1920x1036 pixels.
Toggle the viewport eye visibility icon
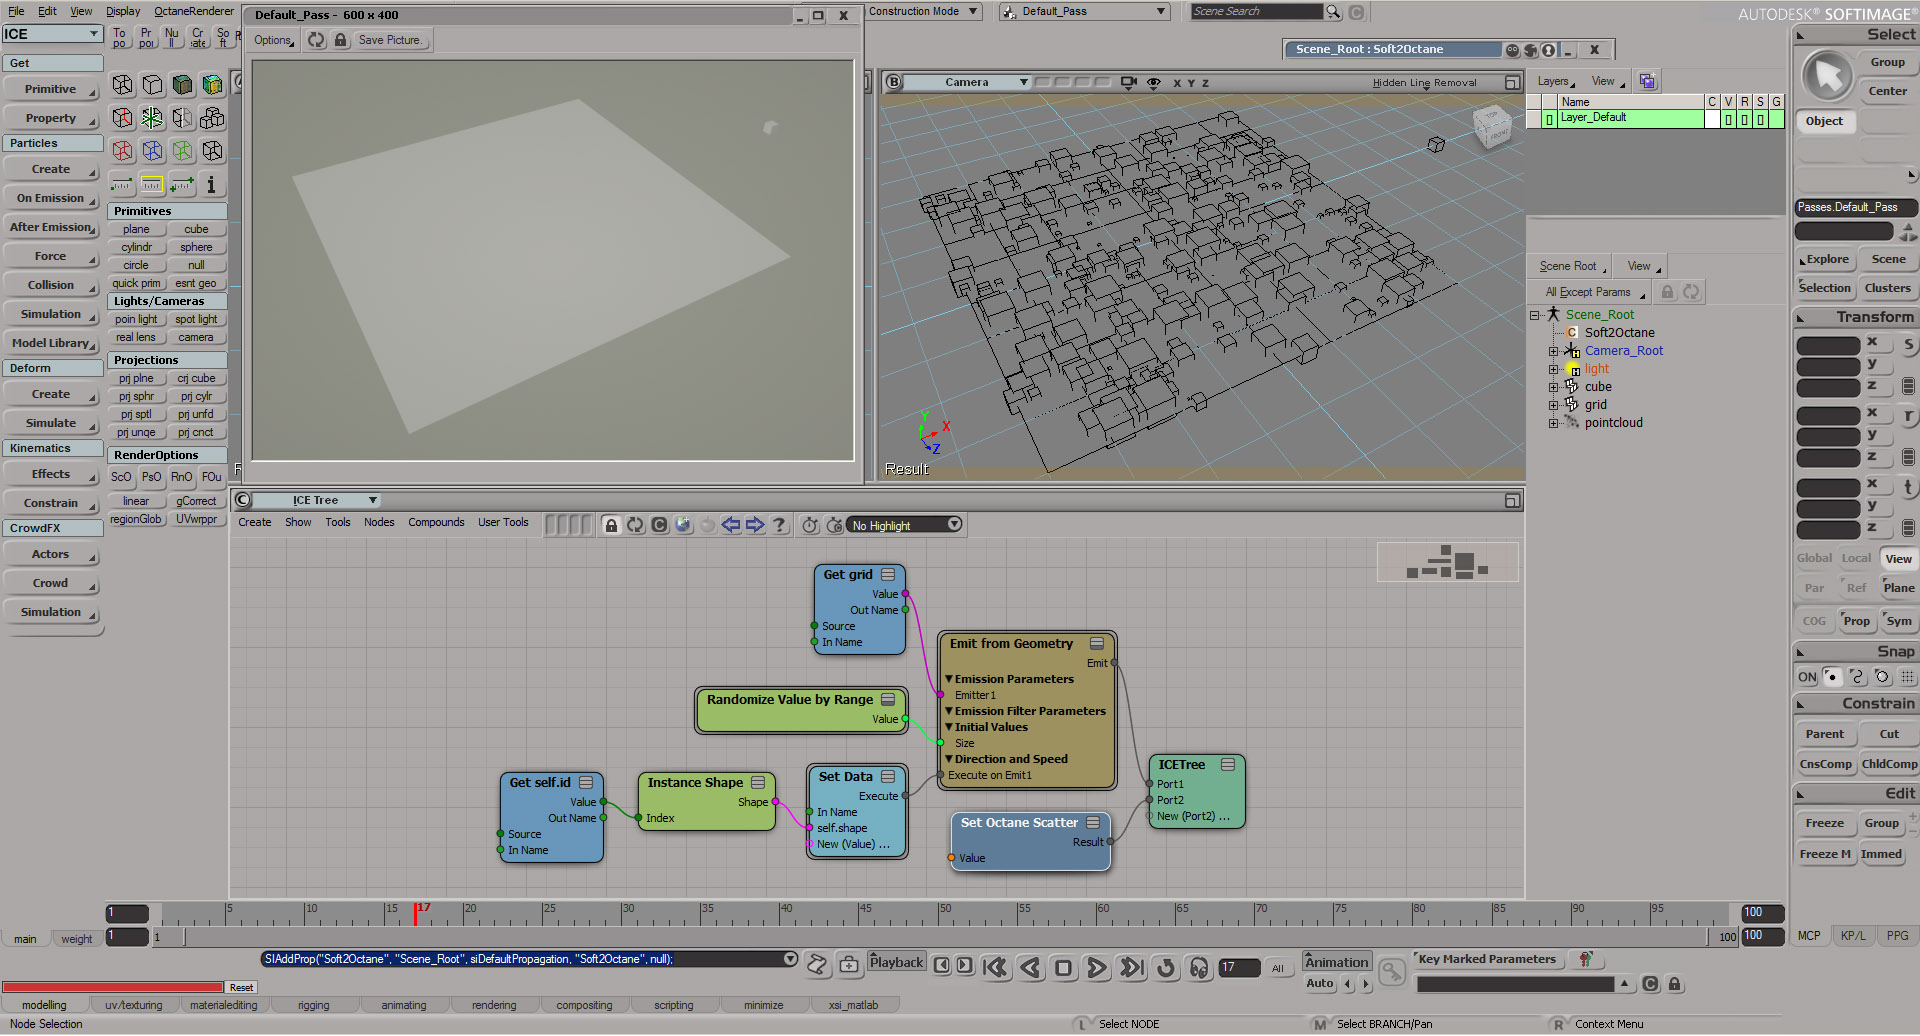tap(1153, 83)
